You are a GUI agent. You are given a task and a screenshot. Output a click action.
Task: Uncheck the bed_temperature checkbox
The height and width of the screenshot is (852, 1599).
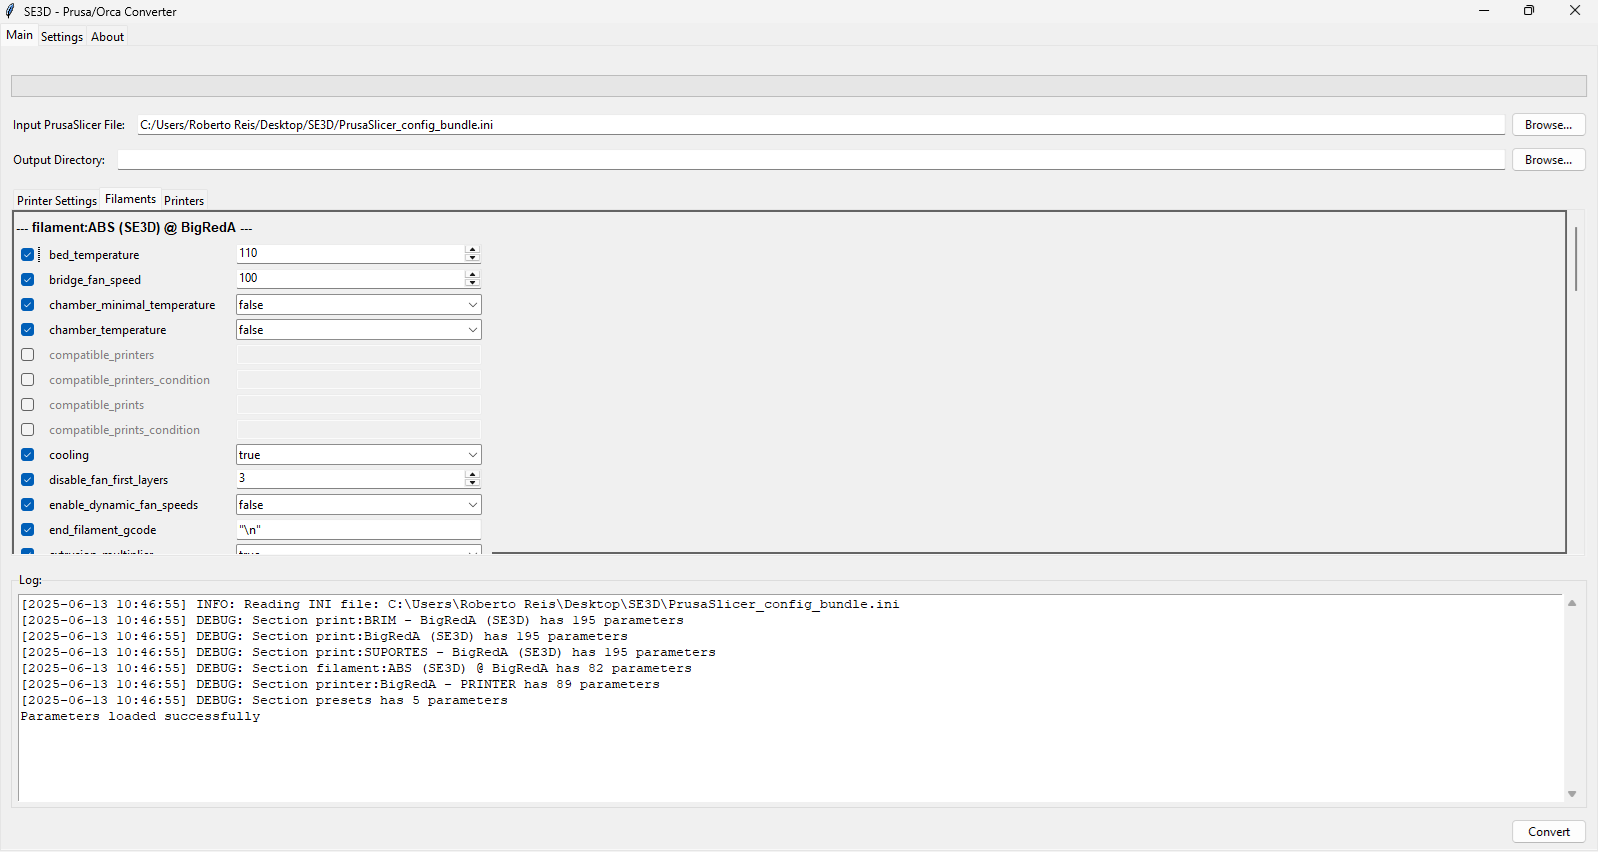(x=28, y=255)
